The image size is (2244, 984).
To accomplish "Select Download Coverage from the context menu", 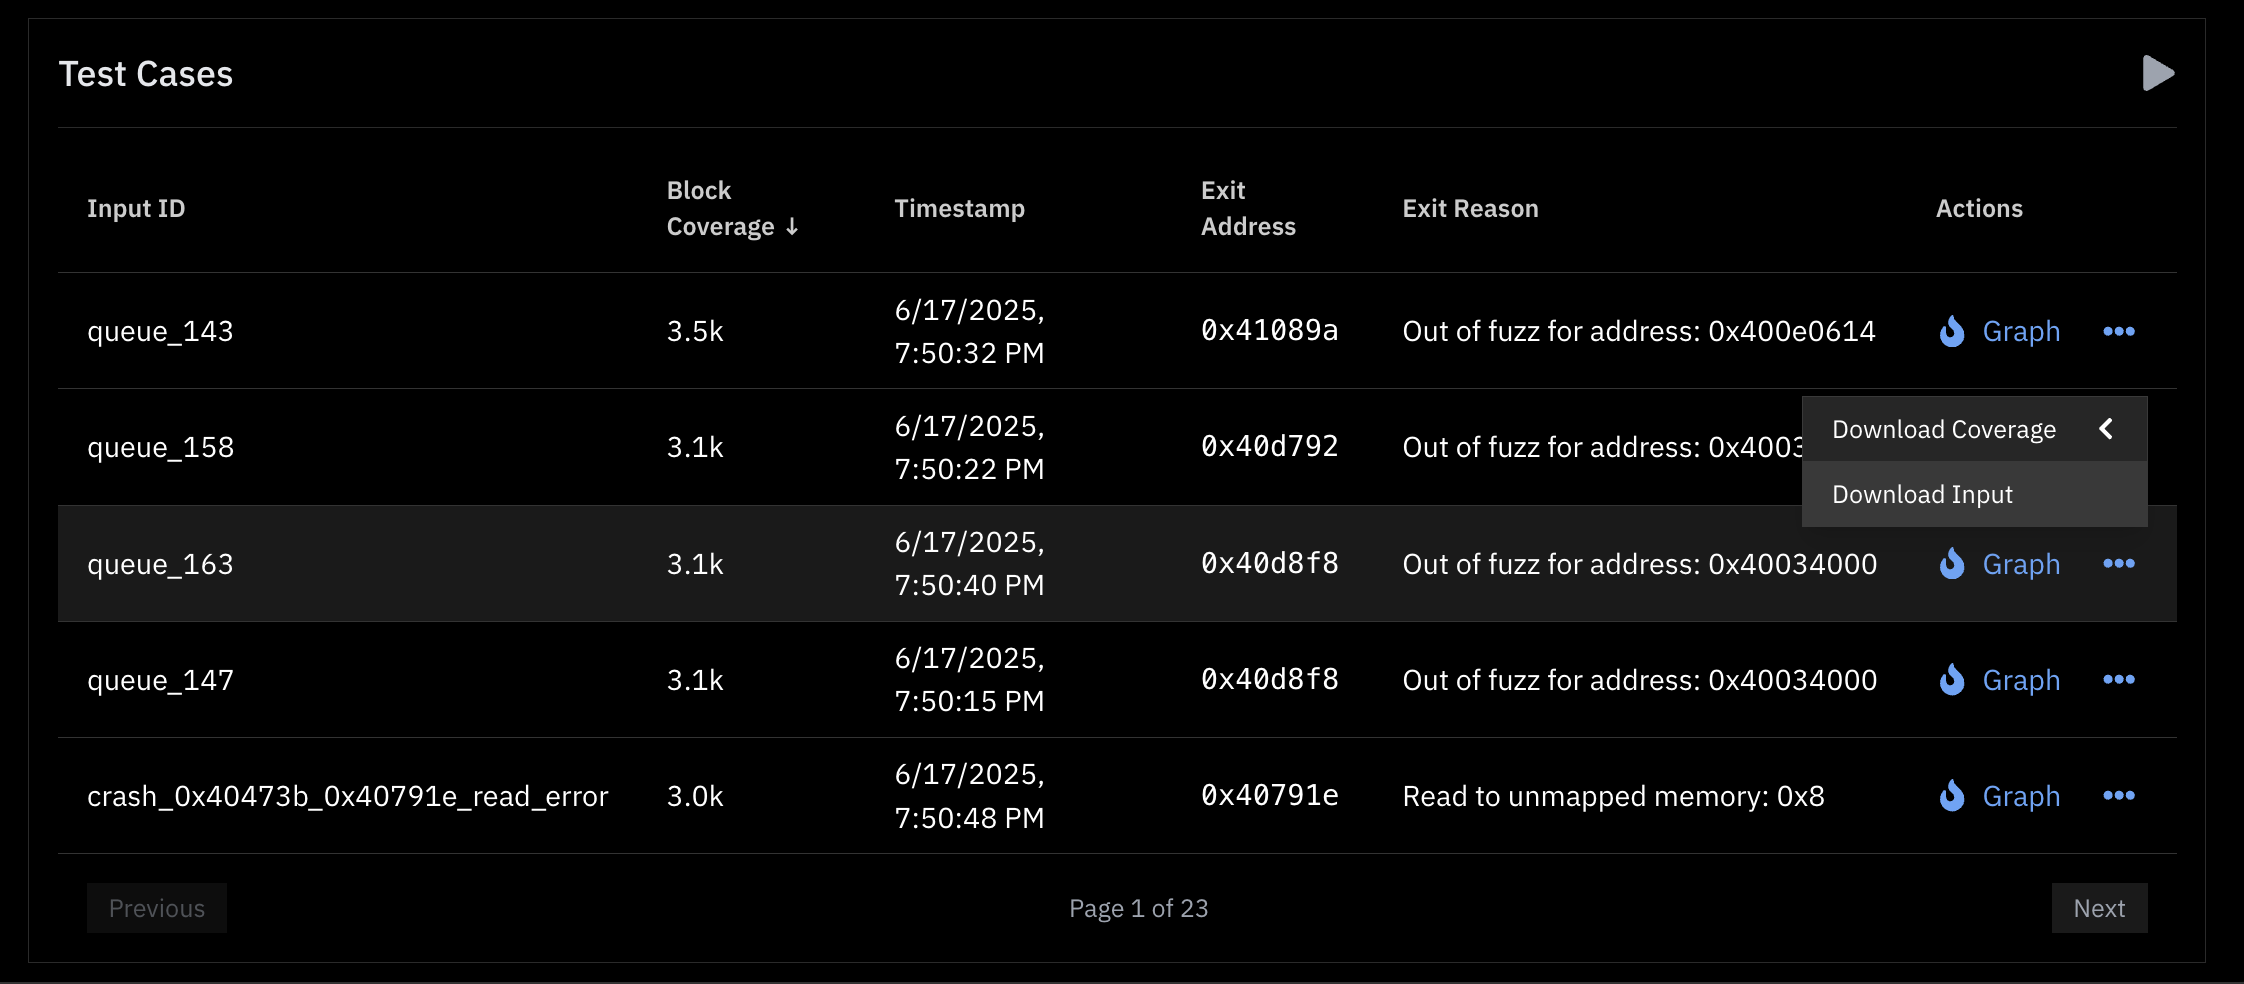I will tap(1943, 428).
